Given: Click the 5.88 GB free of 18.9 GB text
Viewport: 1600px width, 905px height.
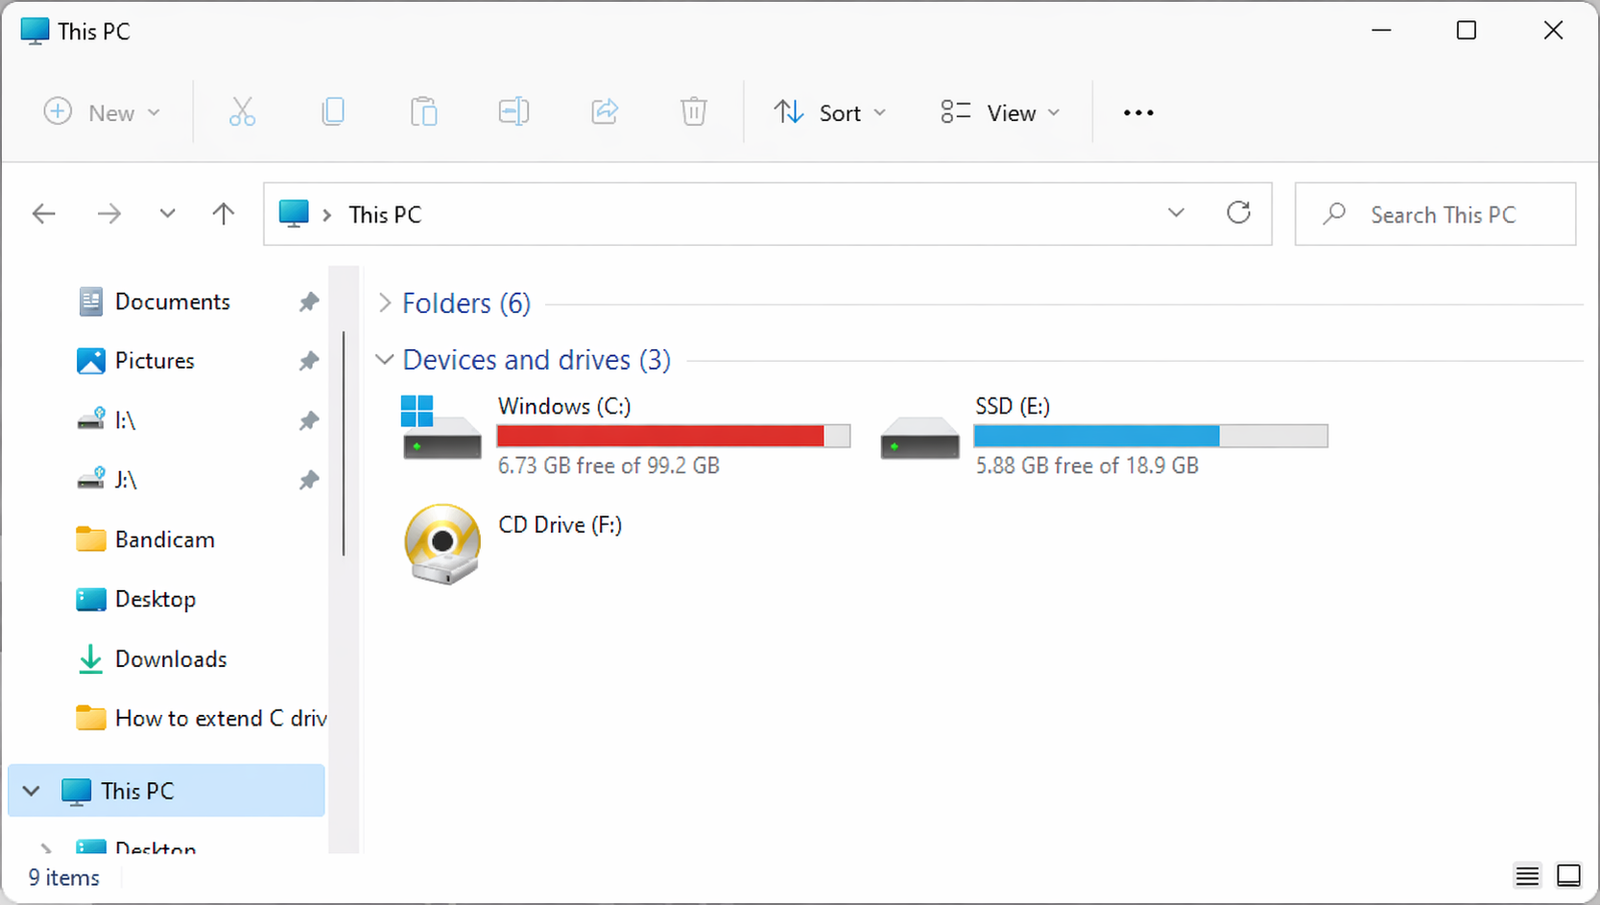Looking at the screenshot, I should tap(1087, 465).
